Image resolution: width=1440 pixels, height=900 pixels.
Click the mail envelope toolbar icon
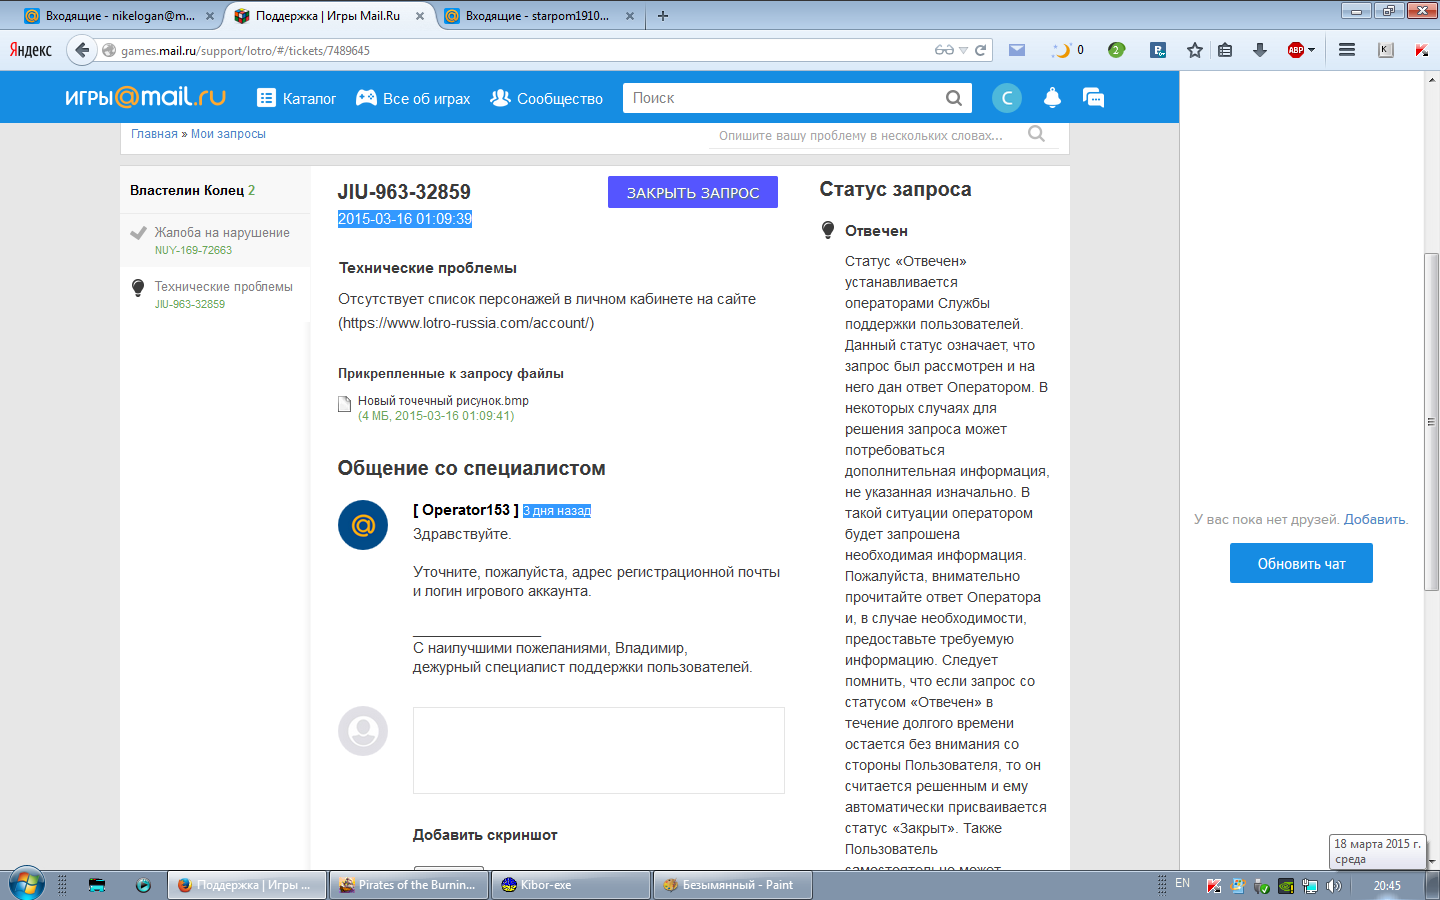click(1017, 50)
